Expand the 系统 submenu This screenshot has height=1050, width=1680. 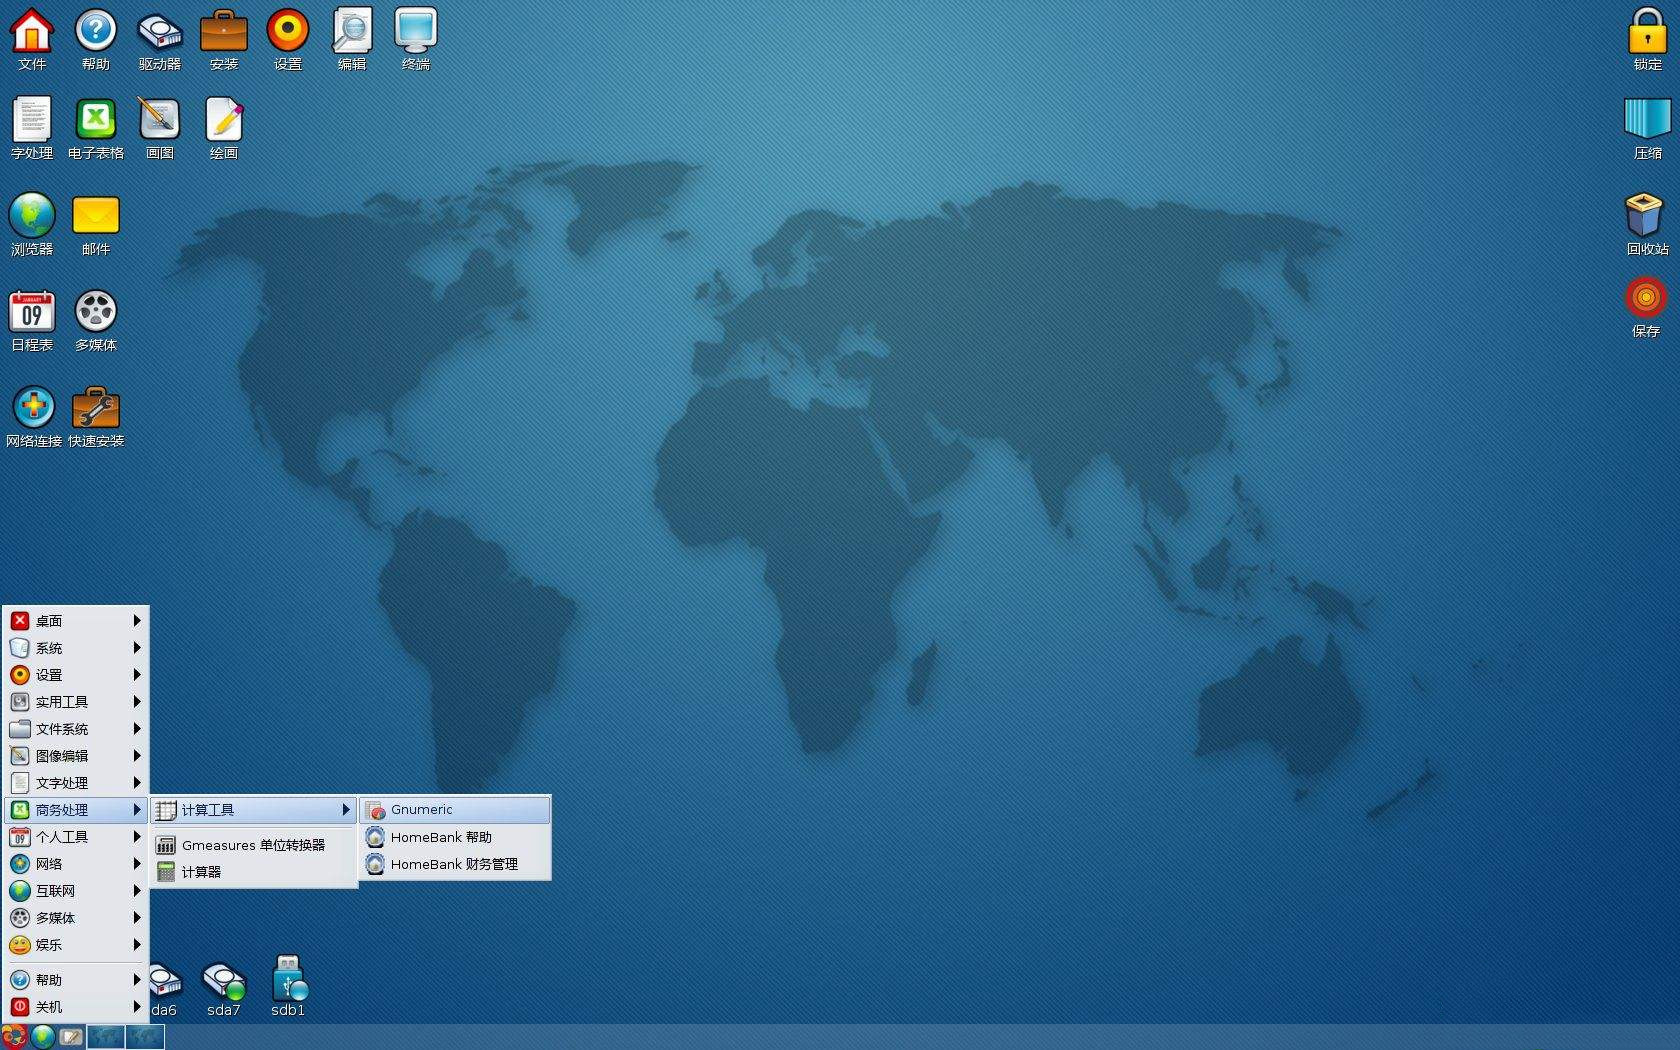[x=76, y=648]
